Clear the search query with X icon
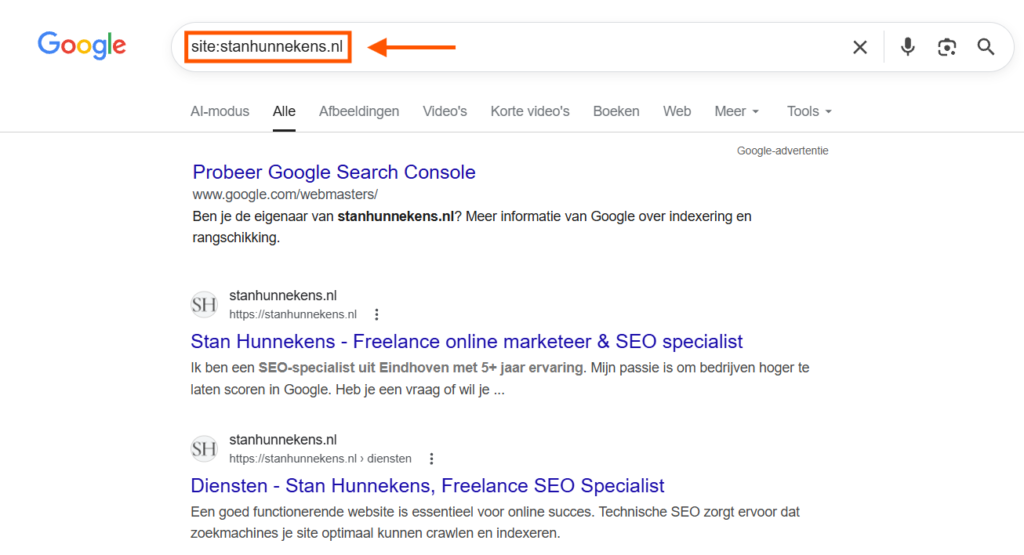This screenshot has height=555, width=1024. 860,47
